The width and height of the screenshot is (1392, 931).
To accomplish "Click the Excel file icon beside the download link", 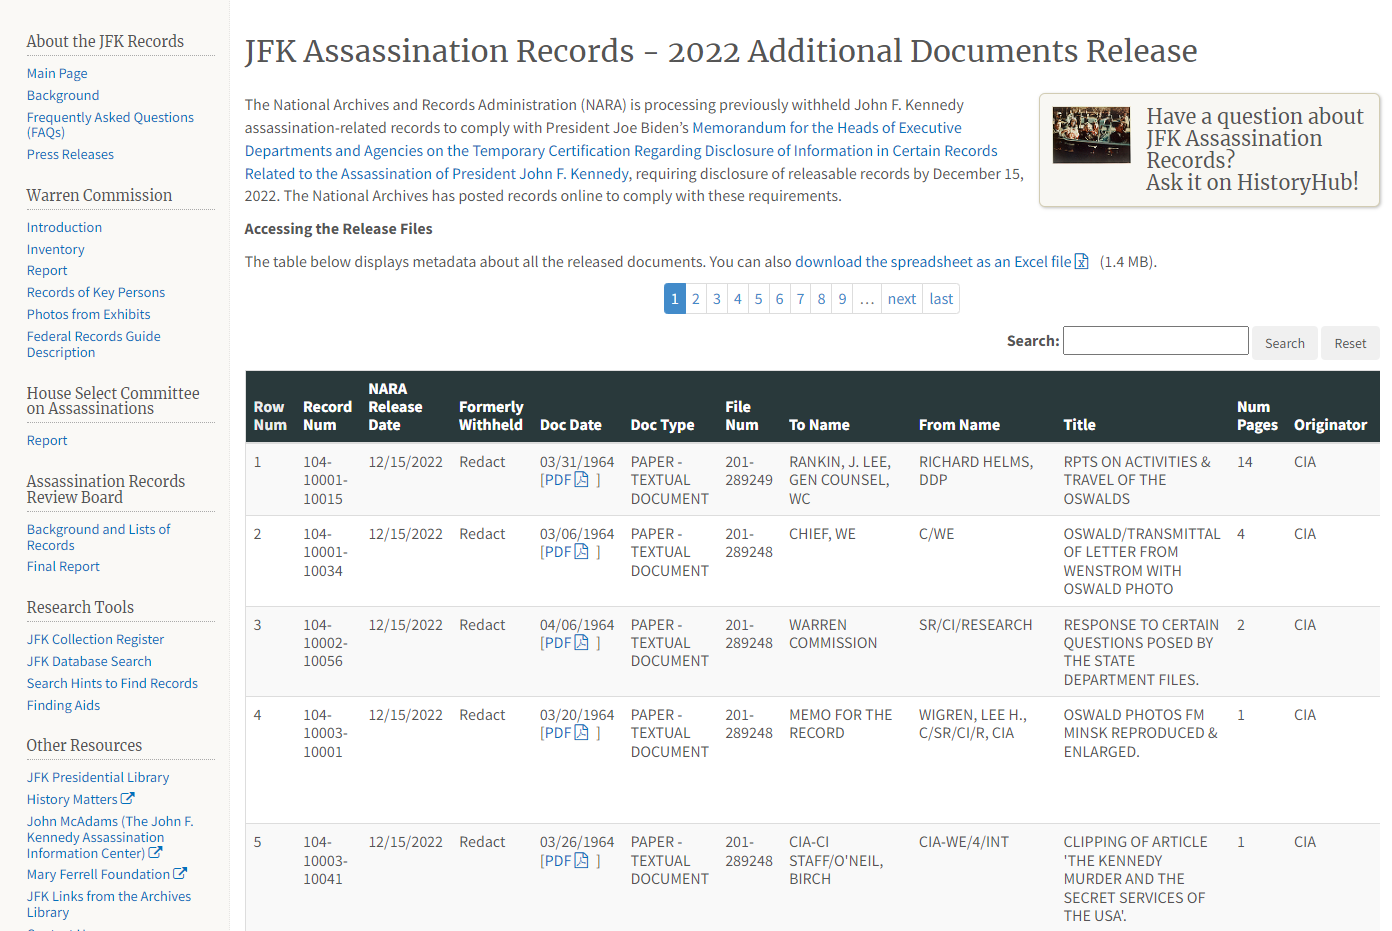I will 1082,262.
